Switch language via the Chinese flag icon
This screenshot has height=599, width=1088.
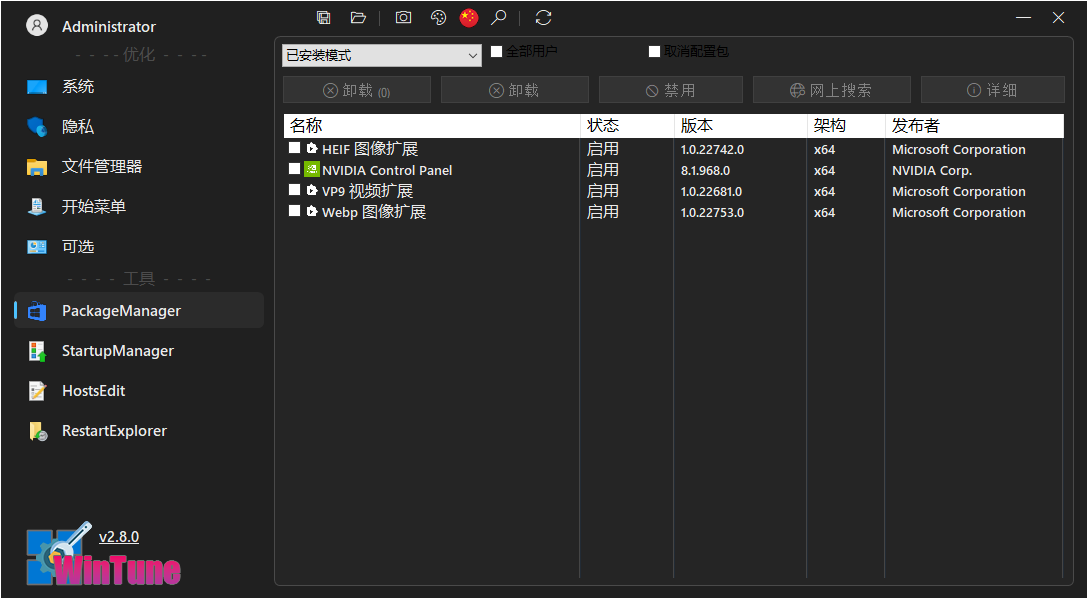[468, 17]
